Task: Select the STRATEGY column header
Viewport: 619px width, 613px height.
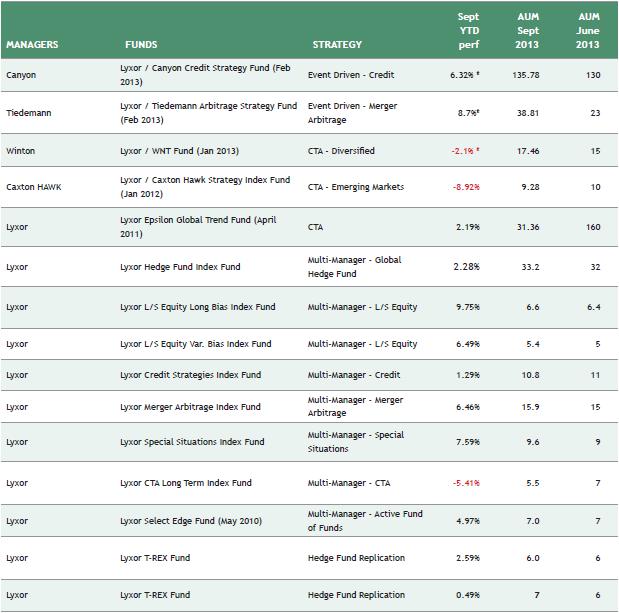Action: pos(337,45)
